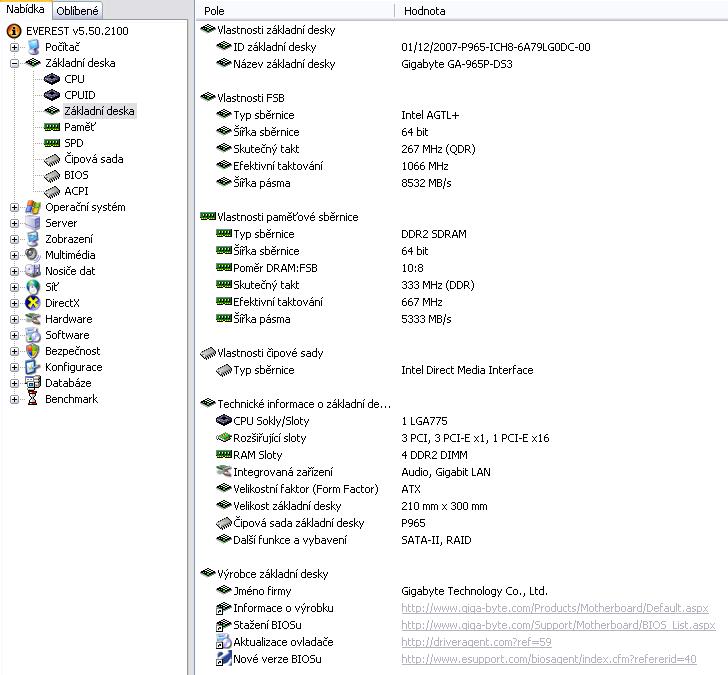Open the esupport.com biosagent link

549,659
